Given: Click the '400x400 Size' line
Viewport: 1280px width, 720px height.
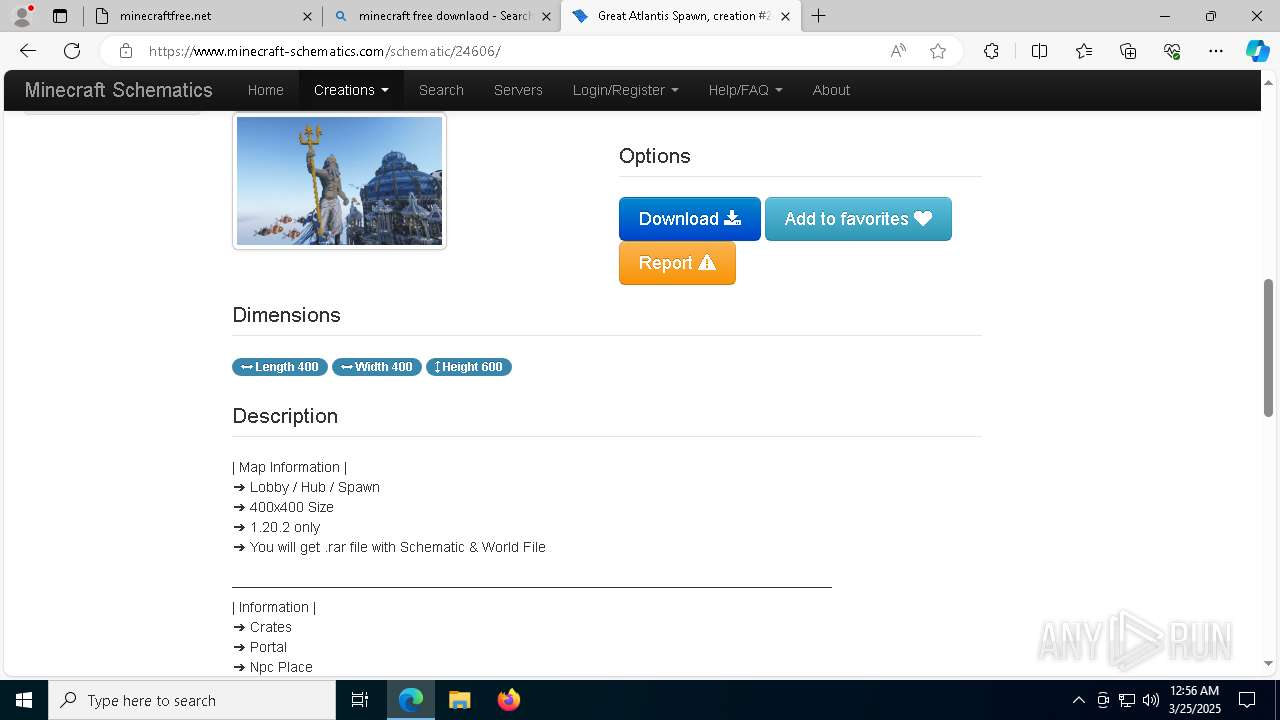Looking at the screenshot, I should click(283, 507).
